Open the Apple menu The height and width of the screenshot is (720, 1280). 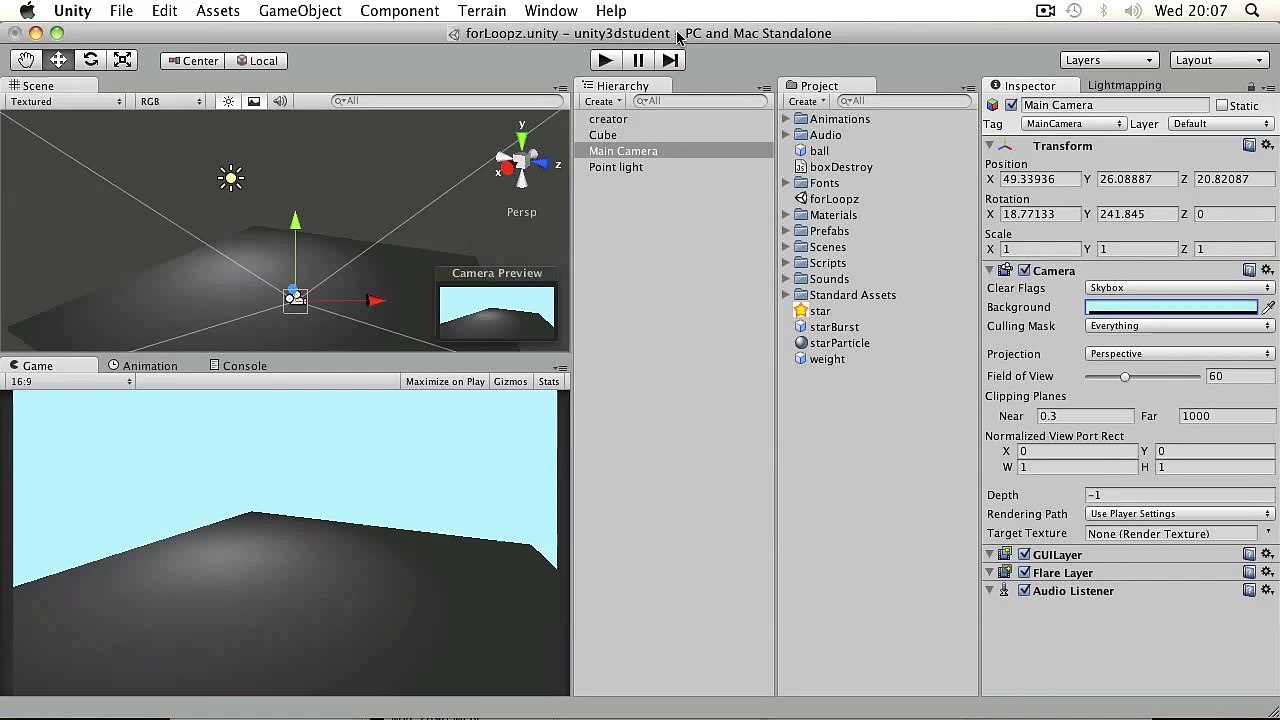pos(27,11)
